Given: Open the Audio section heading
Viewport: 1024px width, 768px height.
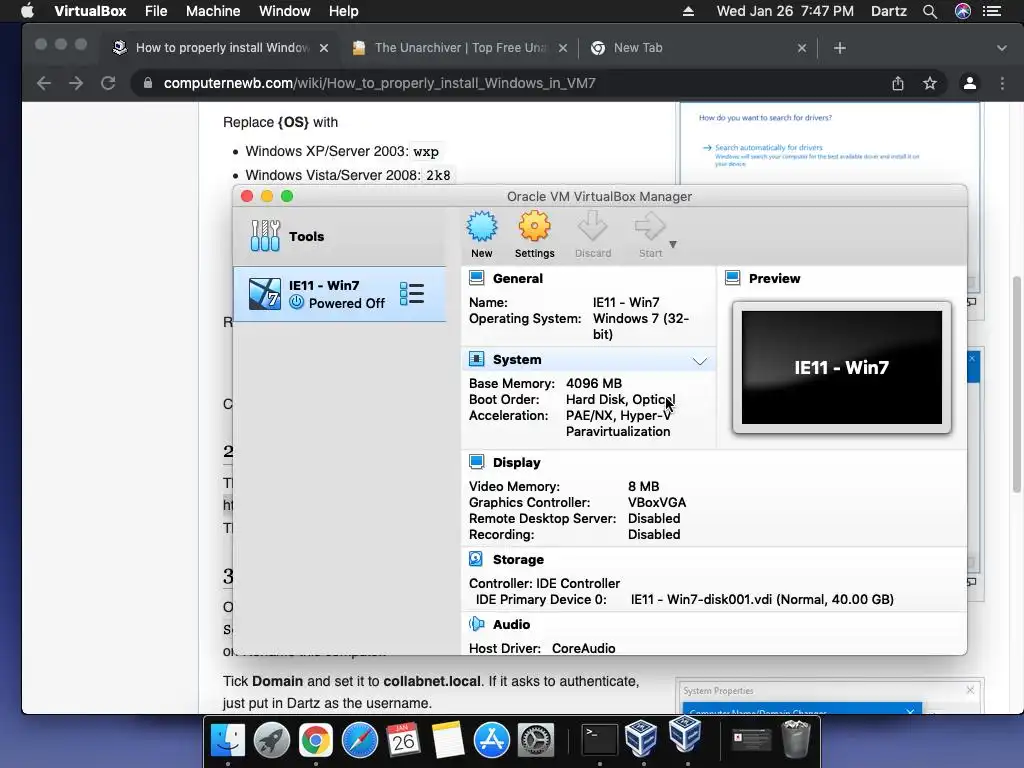Looking at the screenshot, I should pyautogui.click(x=511, y=624).
